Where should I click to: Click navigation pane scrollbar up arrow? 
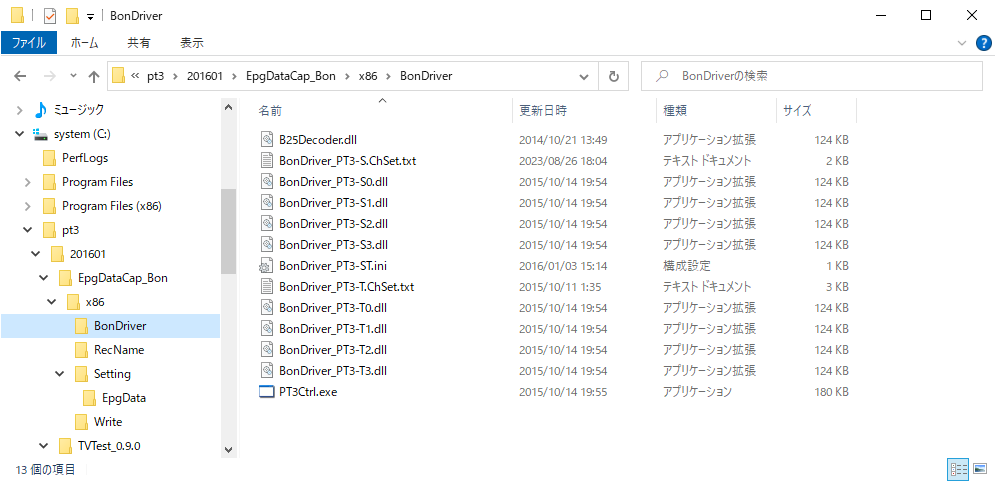pyautogui.click(x=229, y=108)
